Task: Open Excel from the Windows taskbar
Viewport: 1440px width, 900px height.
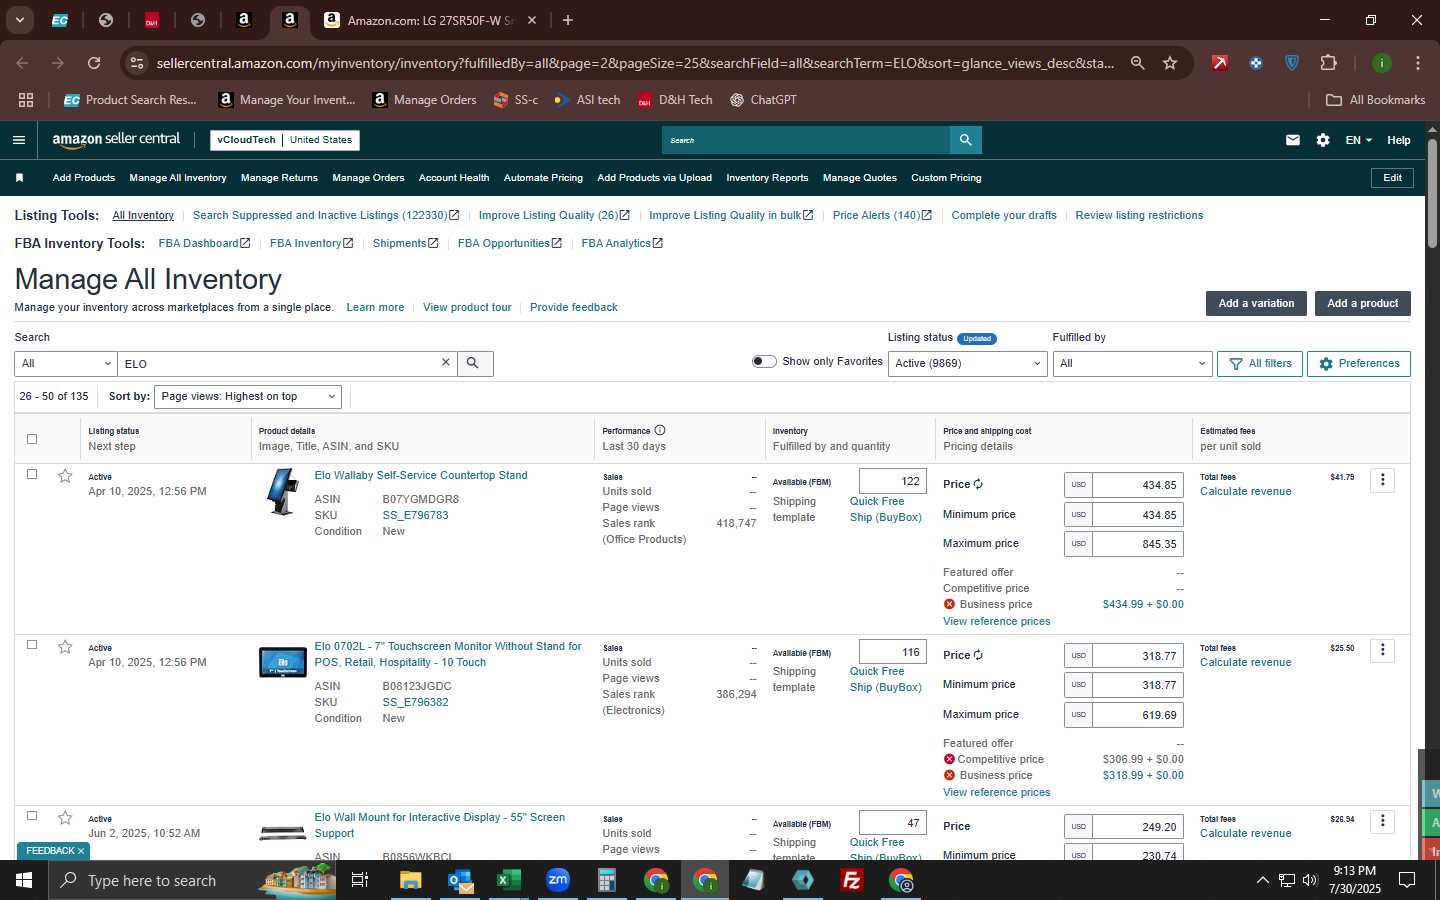Action: (508, 880)
